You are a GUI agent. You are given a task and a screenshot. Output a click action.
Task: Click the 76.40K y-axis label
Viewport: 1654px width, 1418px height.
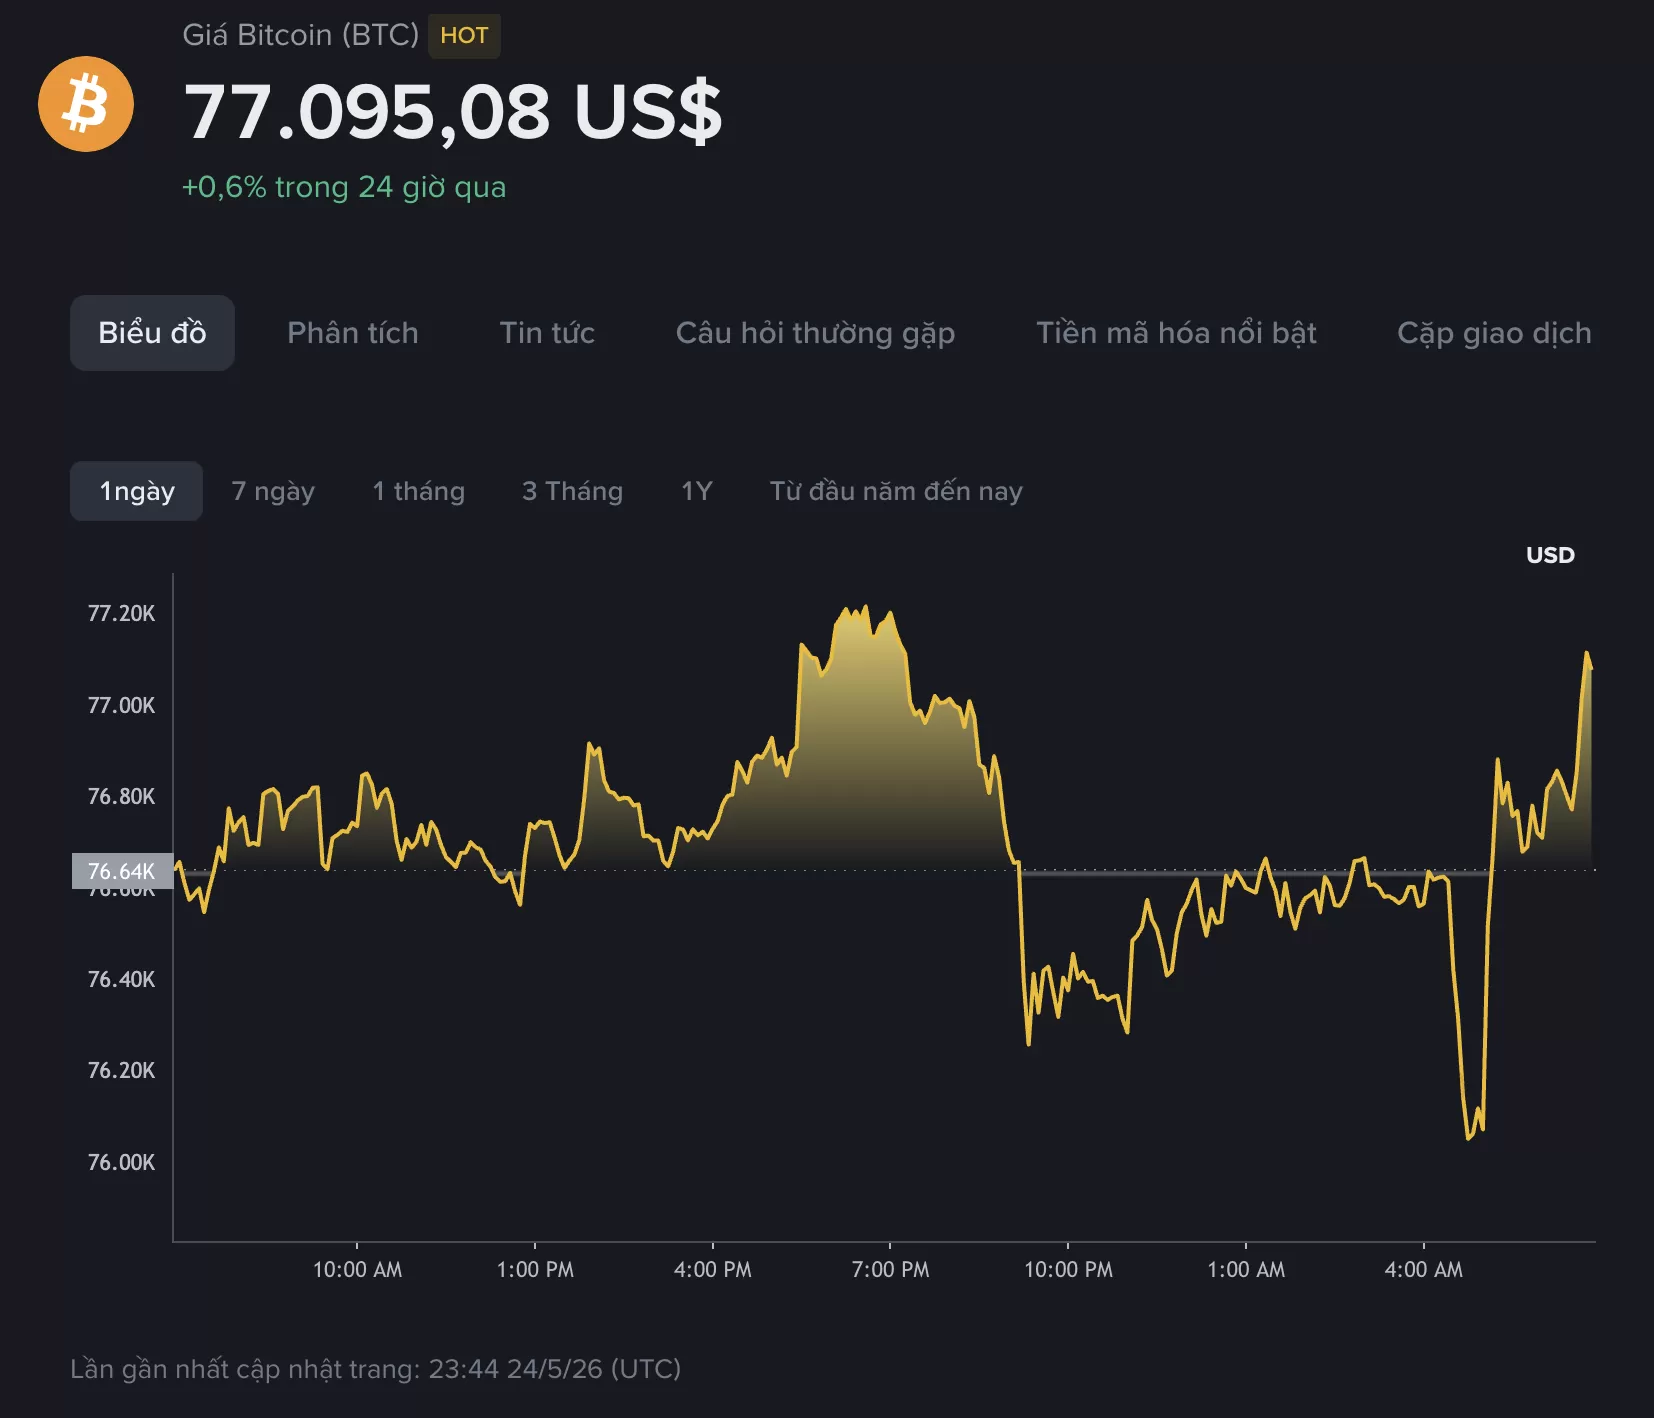coord(121,979)
